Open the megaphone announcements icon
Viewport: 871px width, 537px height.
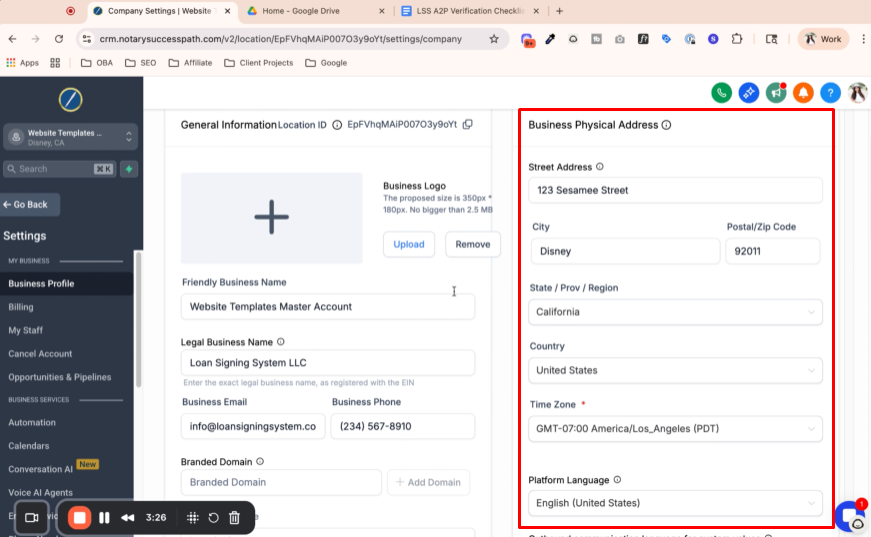coord(775,93)
